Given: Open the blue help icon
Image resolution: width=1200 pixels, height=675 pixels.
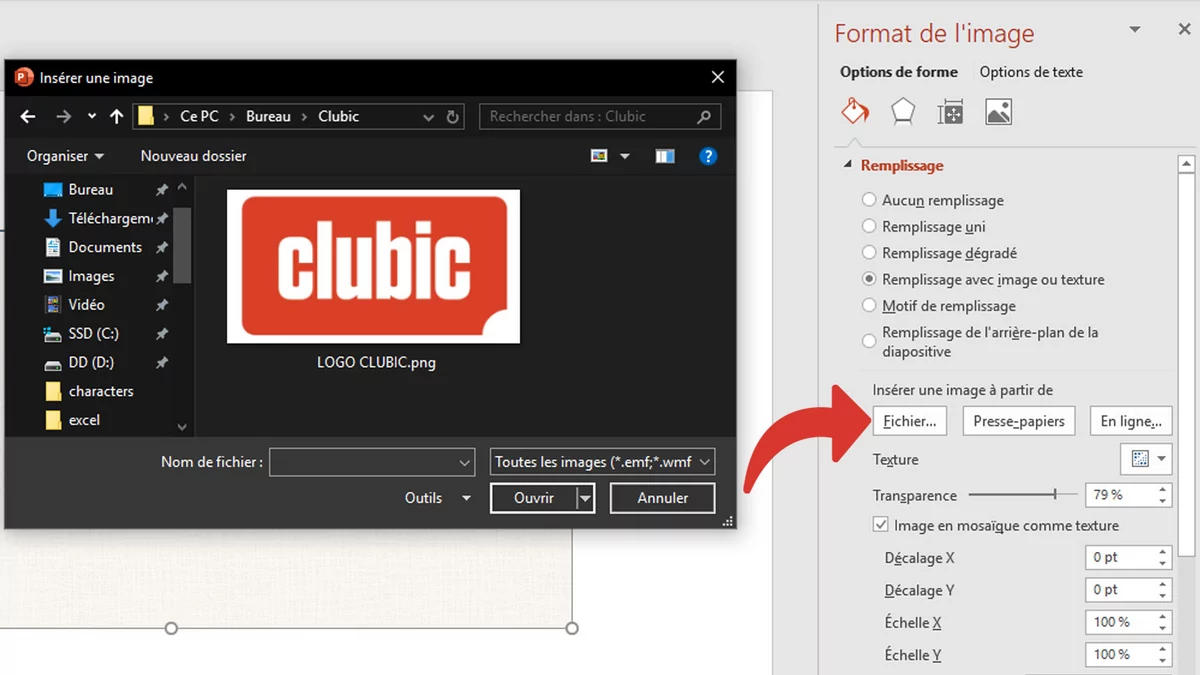Looking at the screenshot, I should pyautogui.click(x=708, y=156).
